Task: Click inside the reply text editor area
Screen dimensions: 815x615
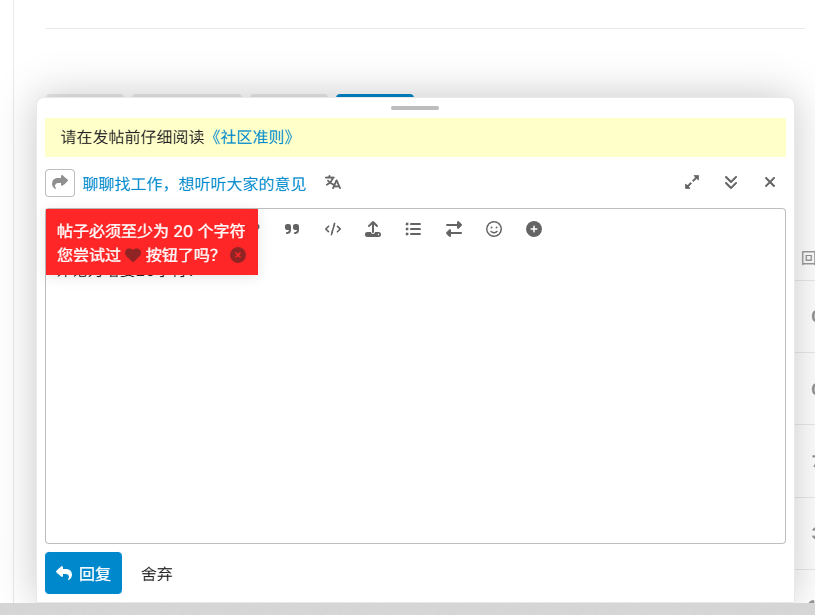Action: (415, 400)
